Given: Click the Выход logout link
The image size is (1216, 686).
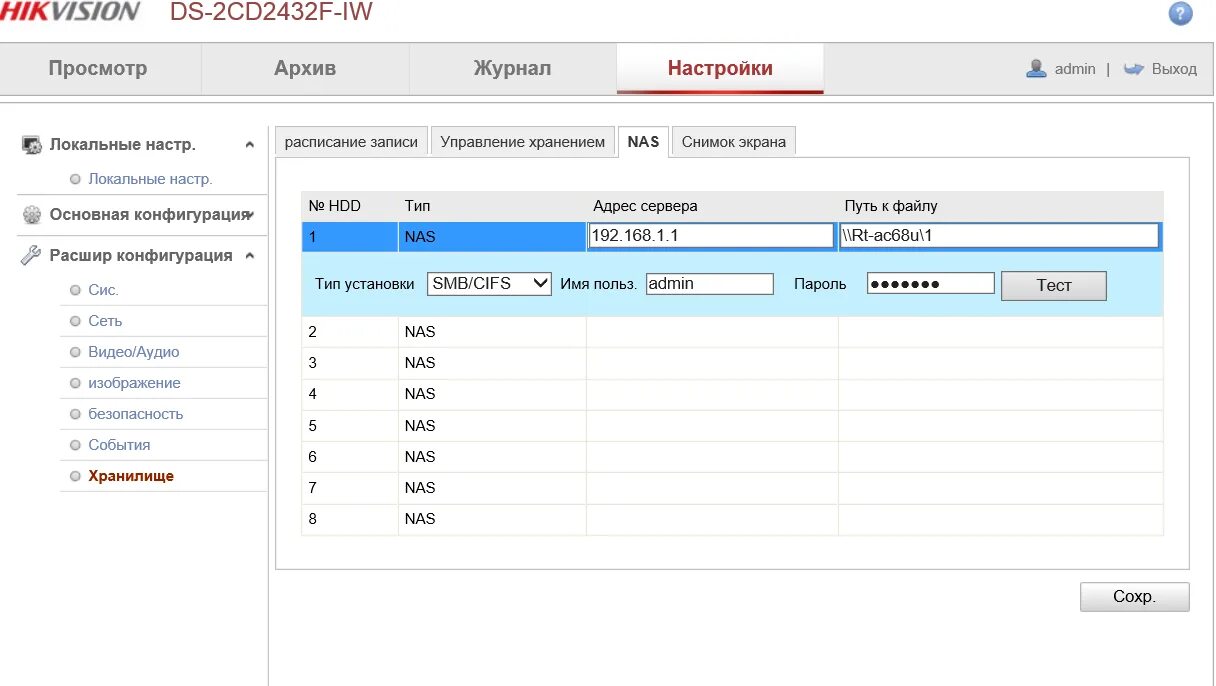Looking at the screenshot, I should click(x=1174, y=69).
